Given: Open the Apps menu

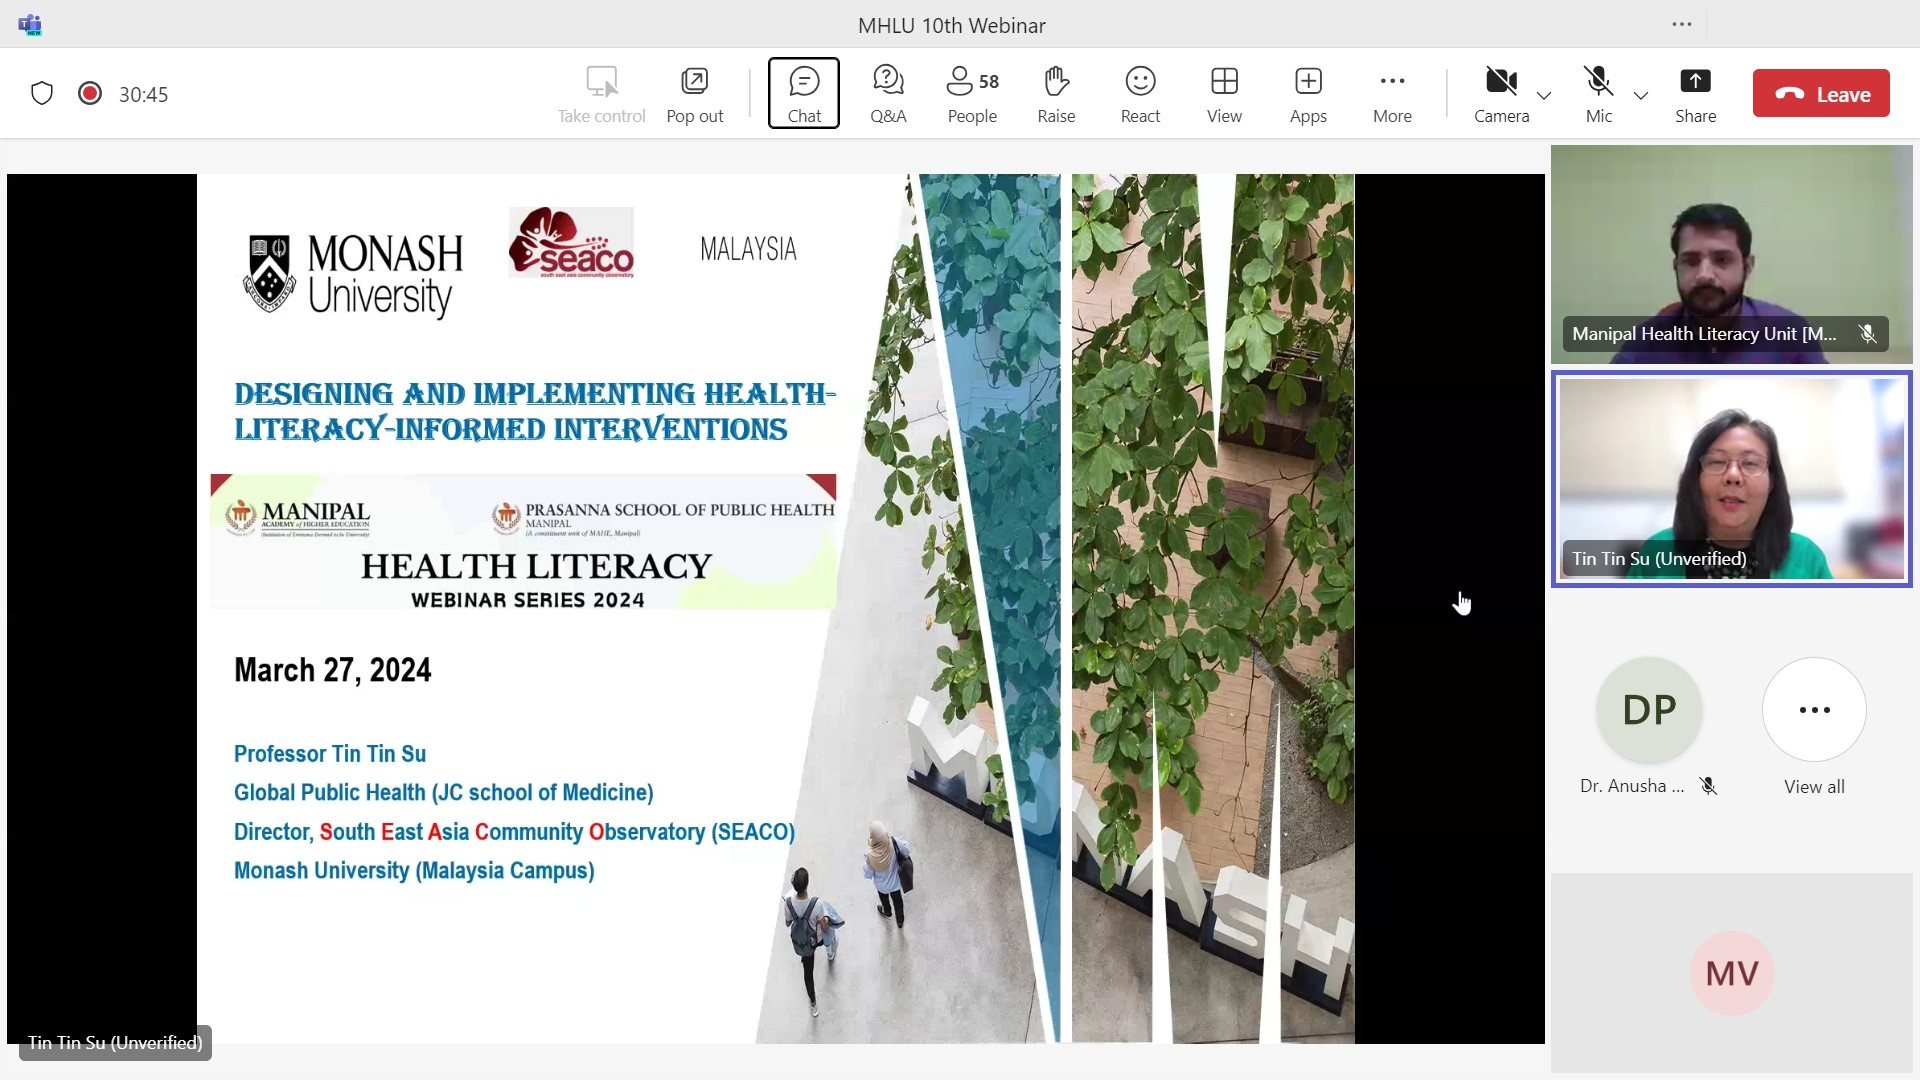Looking at the screenshot, I should [1308, 93].
